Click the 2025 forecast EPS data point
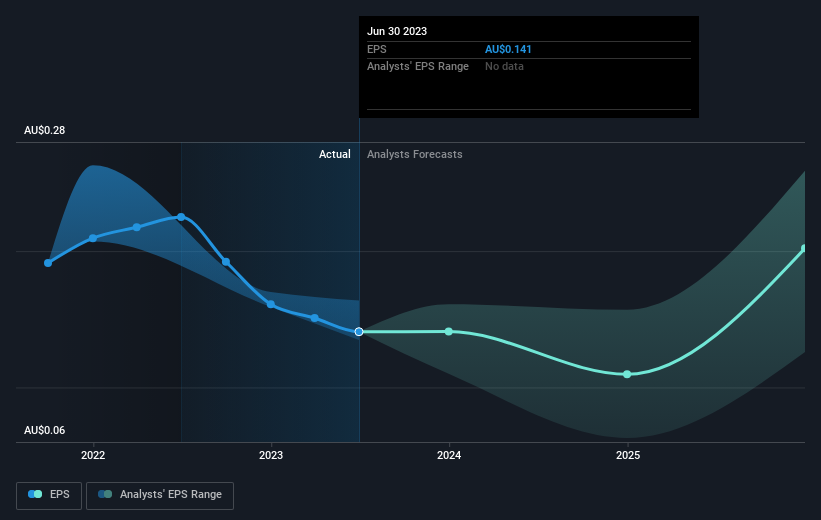 [x=627, y=374]
